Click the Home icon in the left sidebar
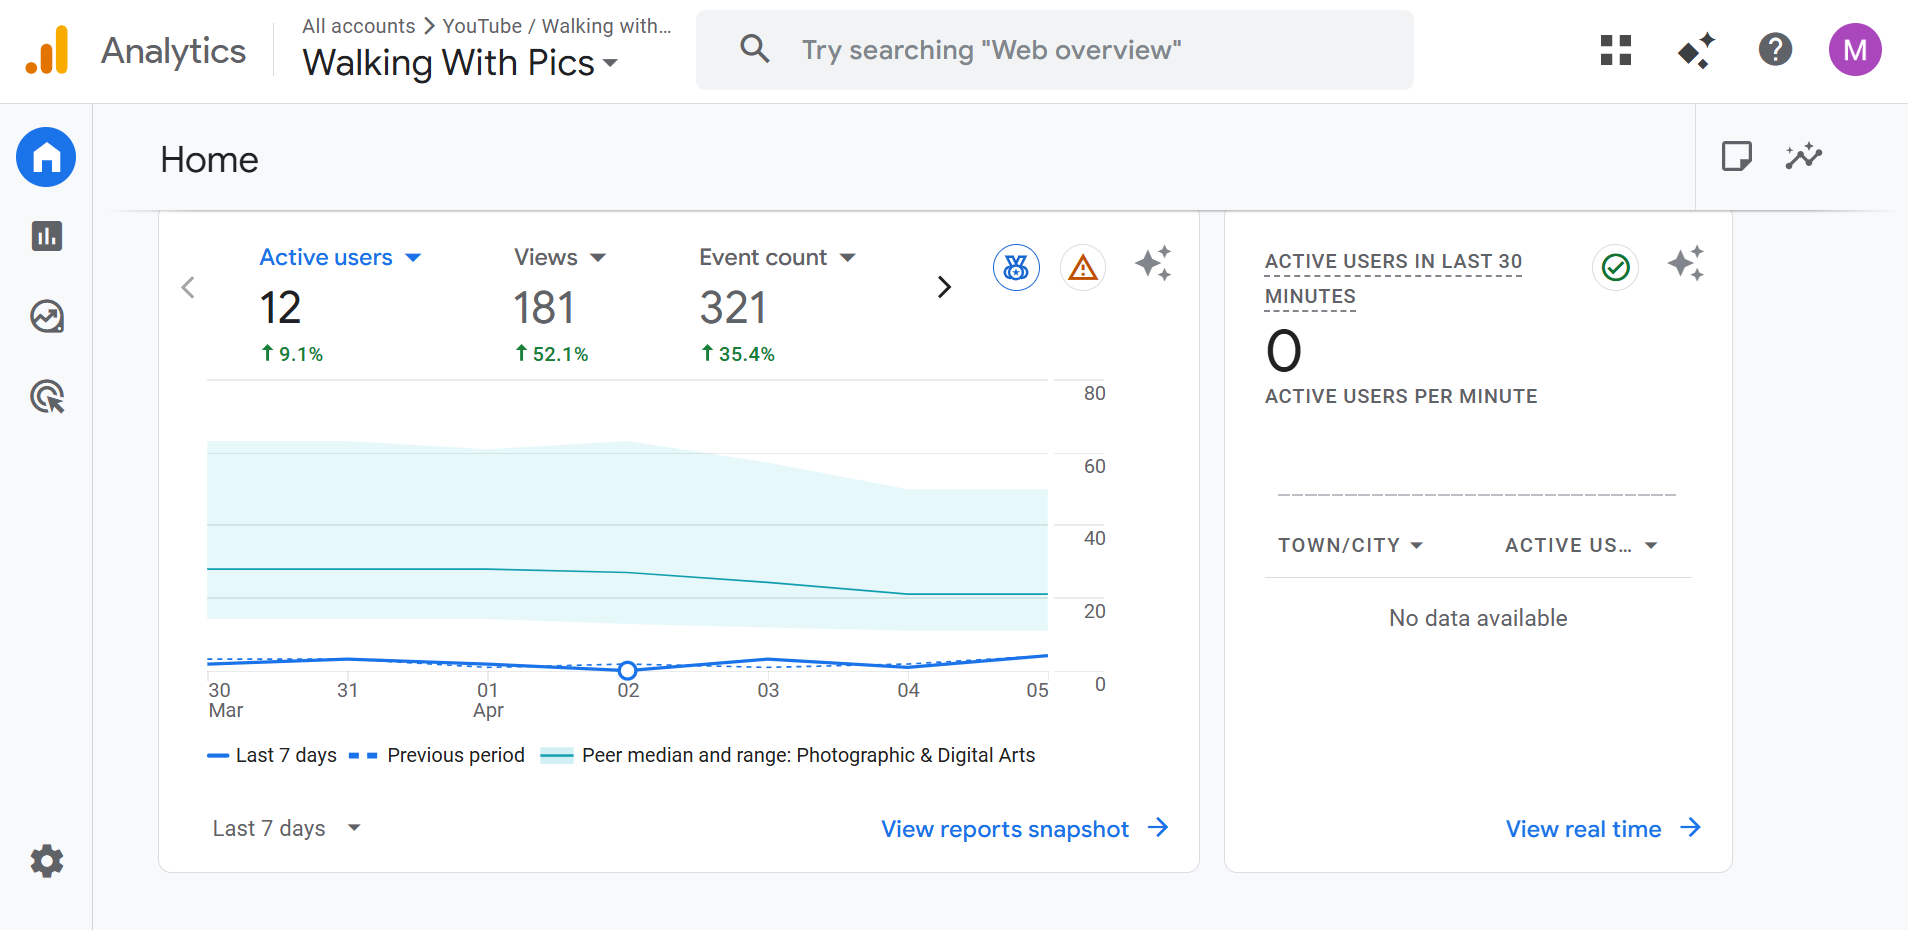Viewport: 1908px width, 930px height. 46,157
